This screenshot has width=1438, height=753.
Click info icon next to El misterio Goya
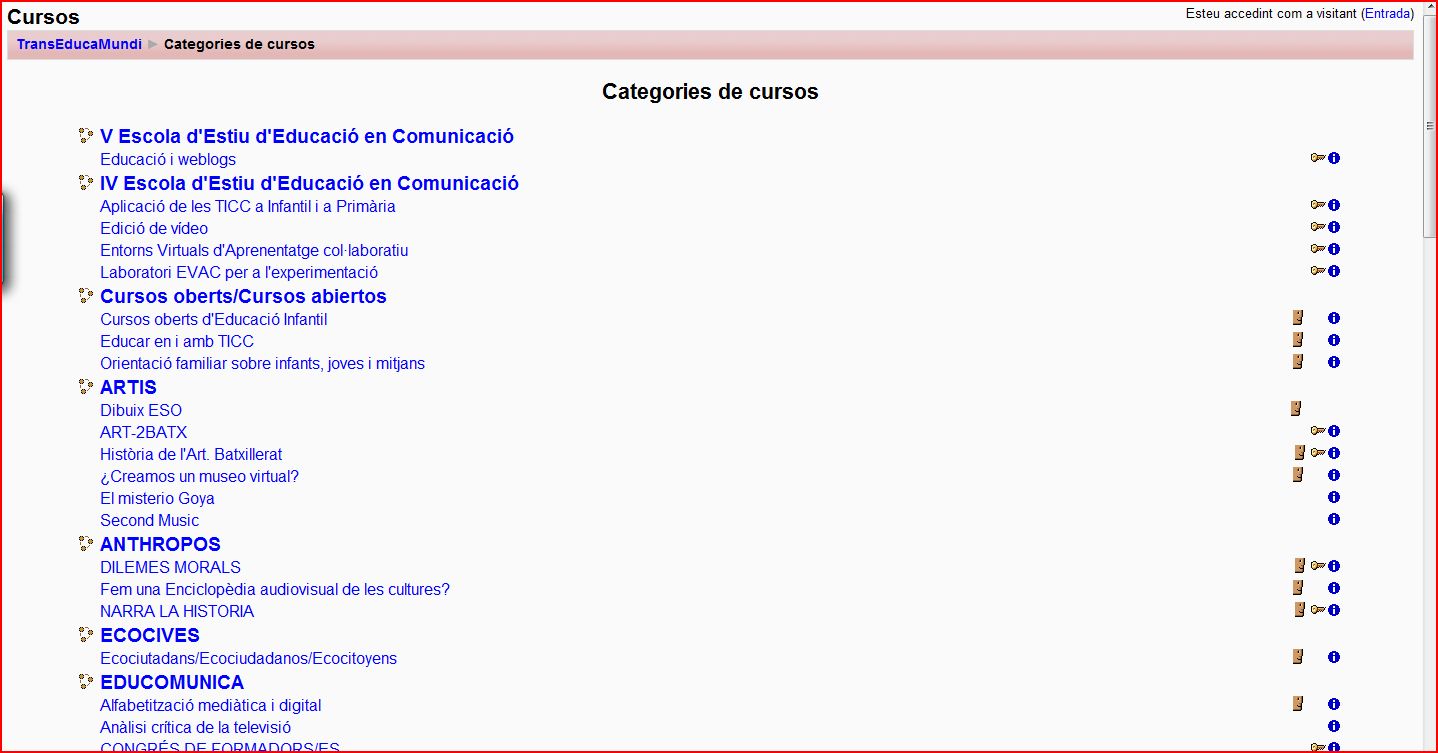coord(1333,498)
